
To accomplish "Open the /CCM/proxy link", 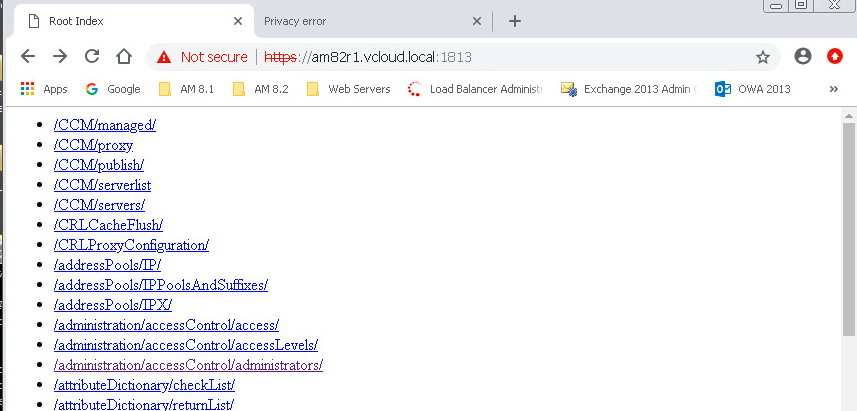I will (93, 145).
